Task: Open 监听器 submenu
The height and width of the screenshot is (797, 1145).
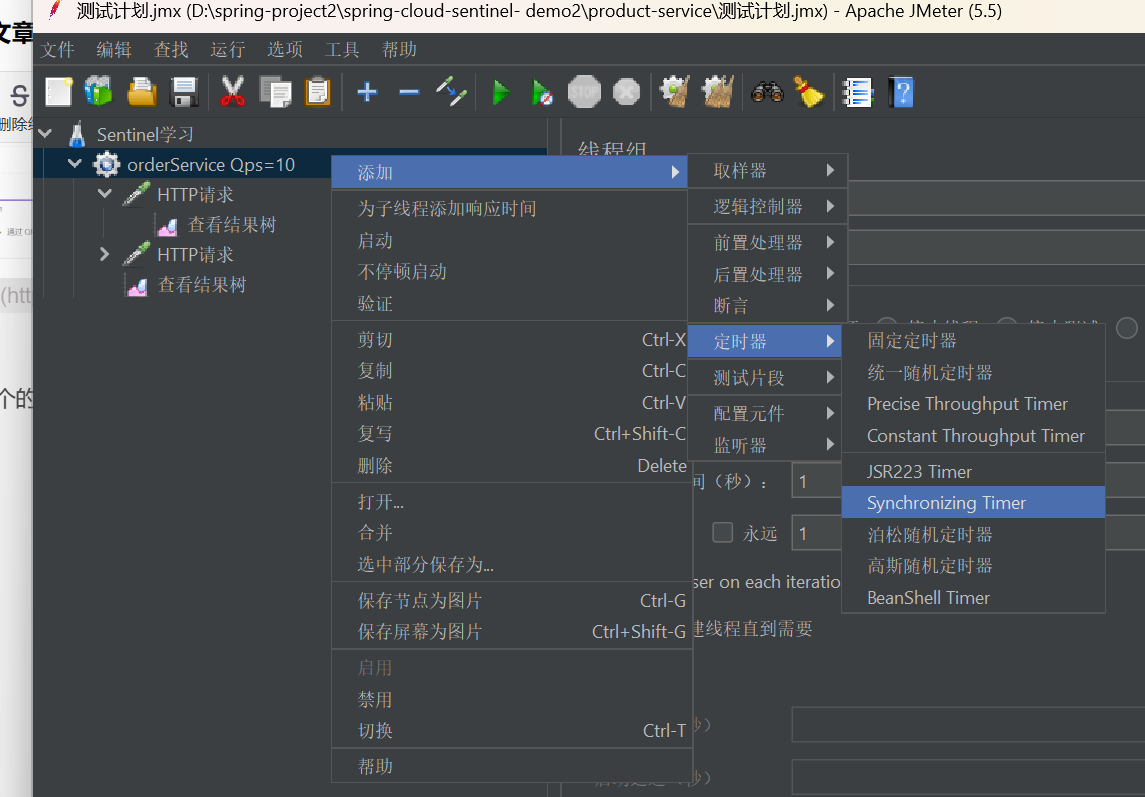Action: 767,445
